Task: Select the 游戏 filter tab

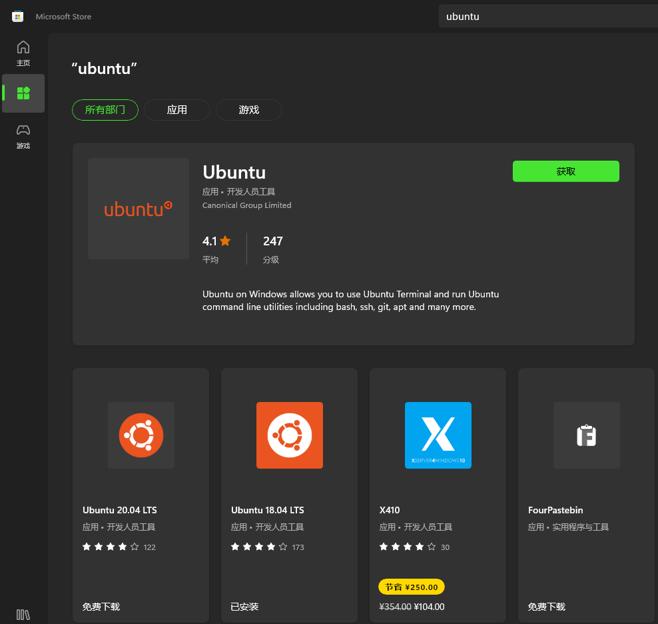Action: coord(248,110)
